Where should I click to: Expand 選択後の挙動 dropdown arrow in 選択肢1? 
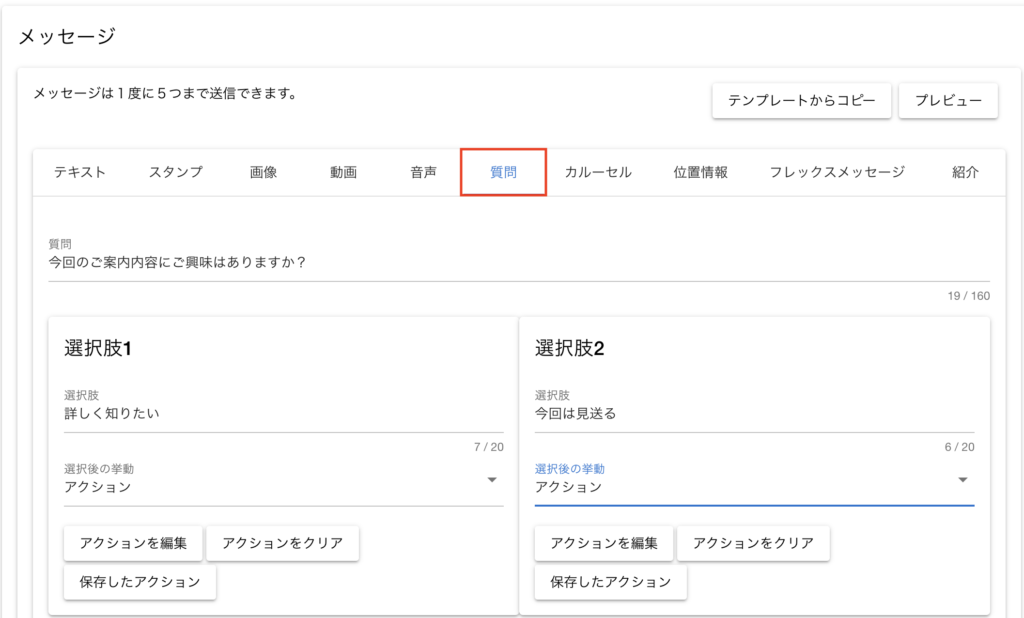pos(492,480)
